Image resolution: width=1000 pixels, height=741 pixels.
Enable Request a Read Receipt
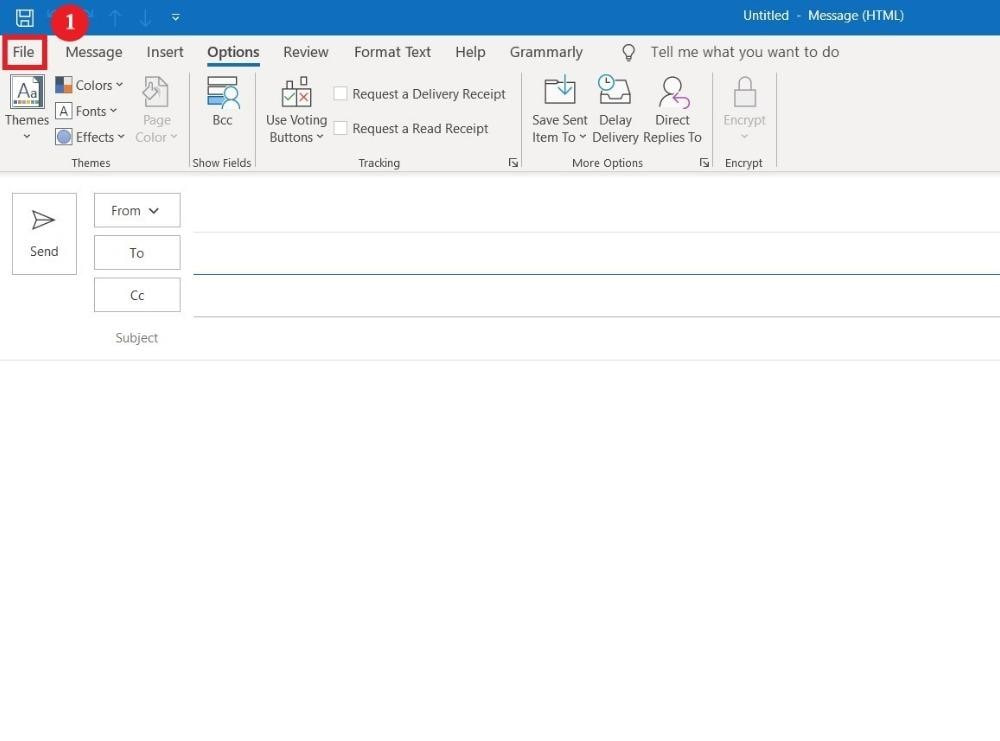point(341,128)
